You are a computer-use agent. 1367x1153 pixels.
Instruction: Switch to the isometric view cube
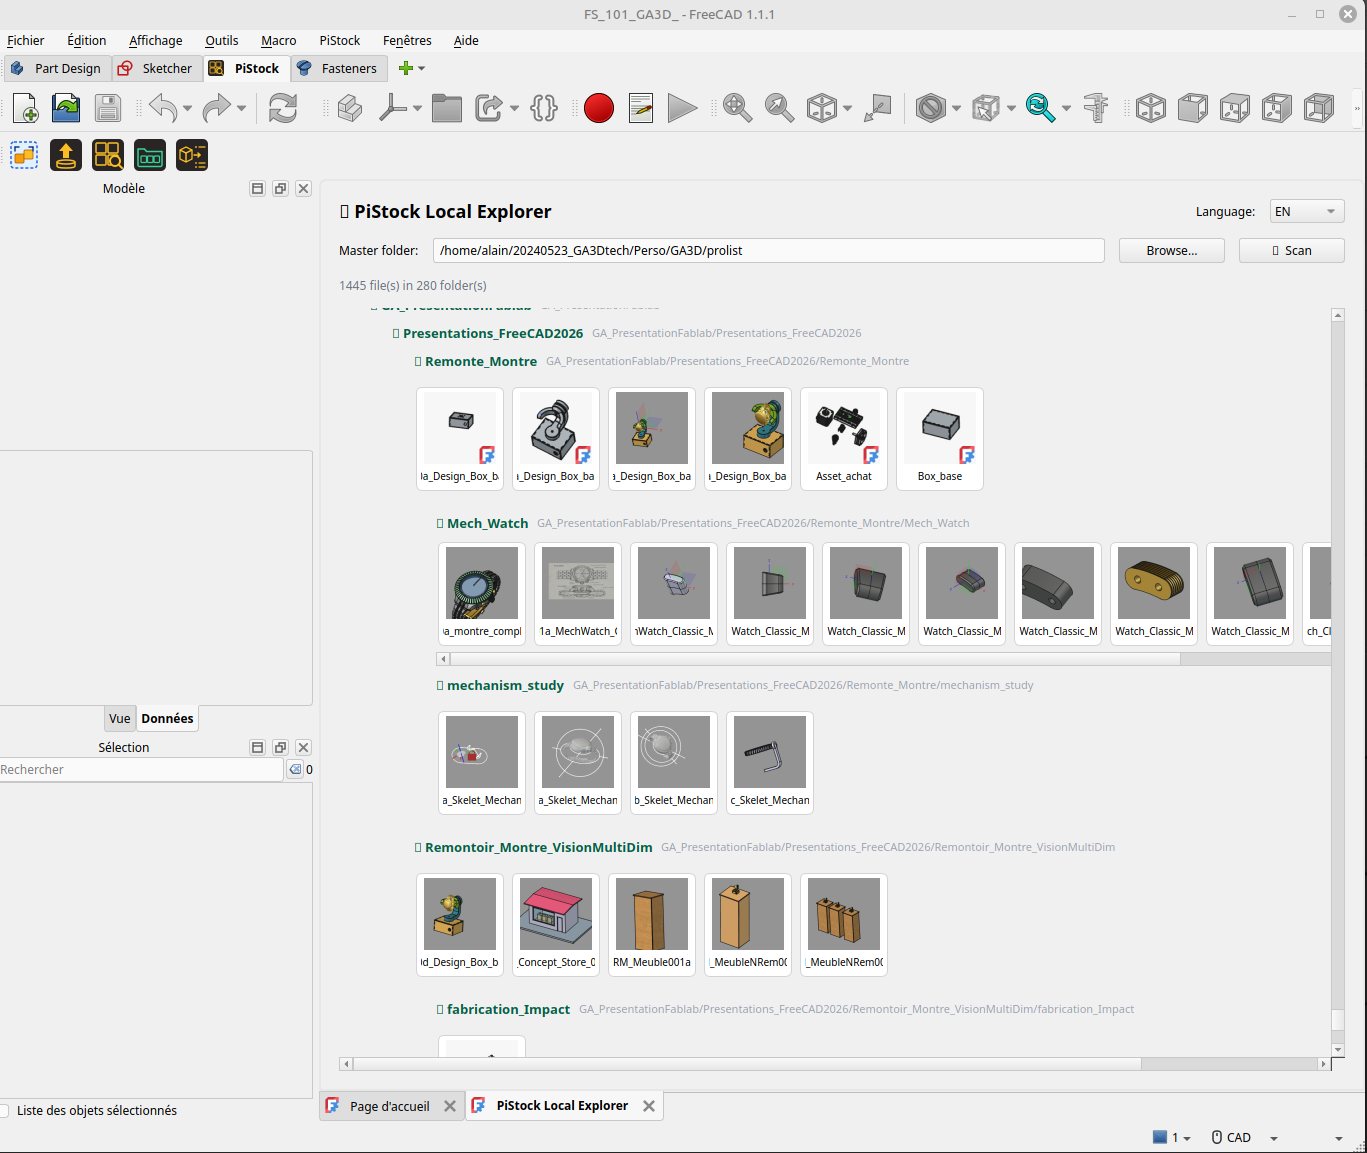(1151, 108)
